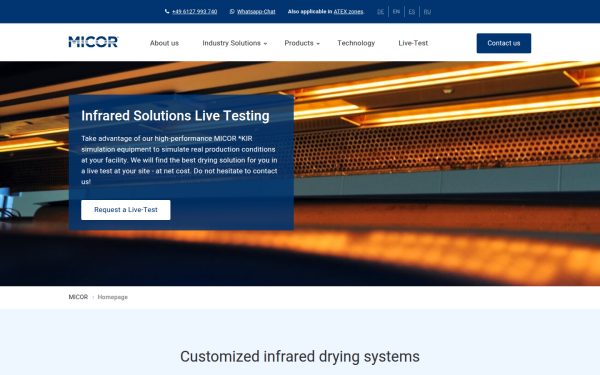Expand the Products dropdown menu
The width and height of the screenshot is (600, 375).
302,43
